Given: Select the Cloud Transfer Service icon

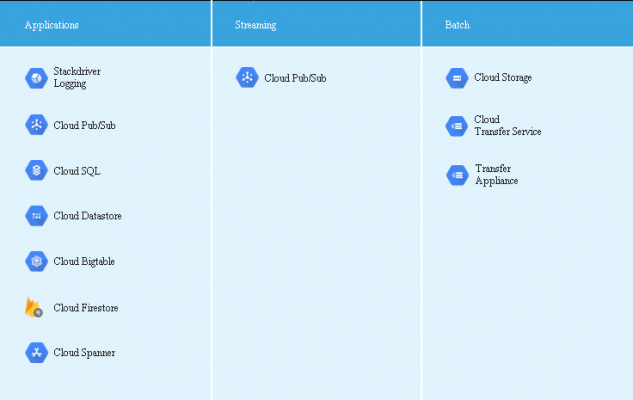Looking at the screenshot, I should tap(457, 126).
